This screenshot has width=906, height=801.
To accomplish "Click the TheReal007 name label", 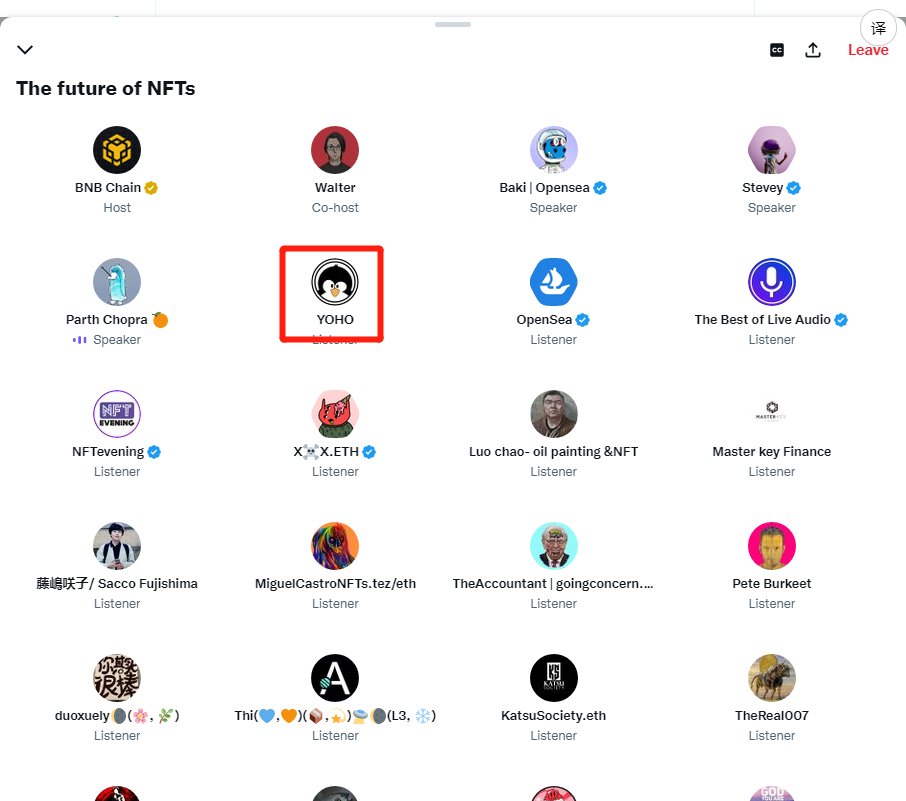I will coord(771,715).
